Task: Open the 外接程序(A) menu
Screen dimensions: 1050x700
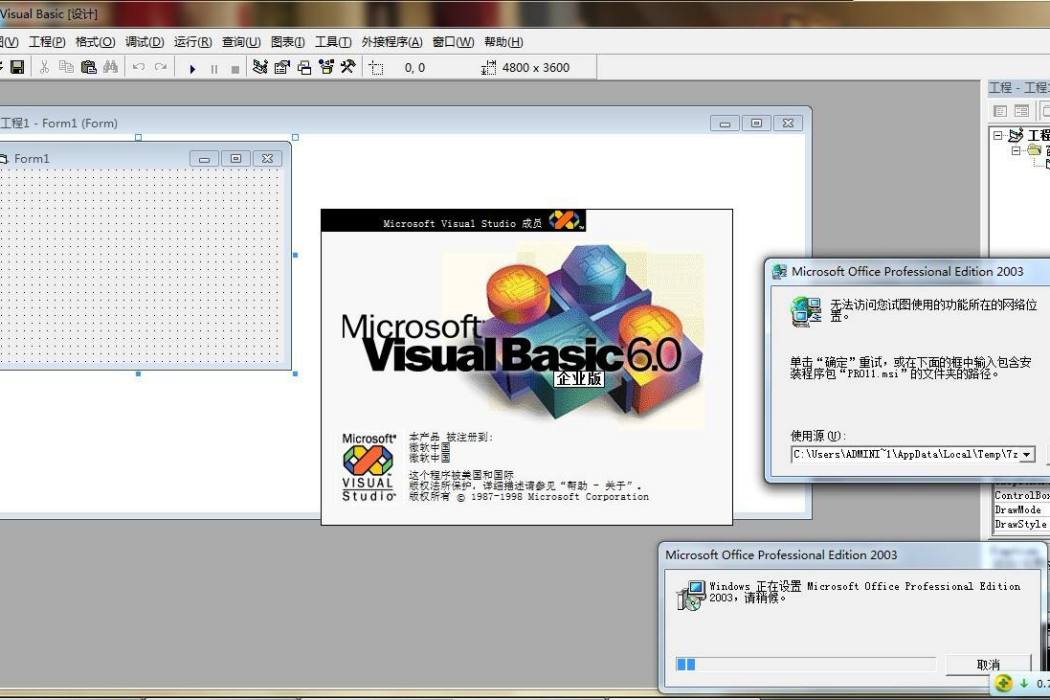Action: [x=392, y=42]
